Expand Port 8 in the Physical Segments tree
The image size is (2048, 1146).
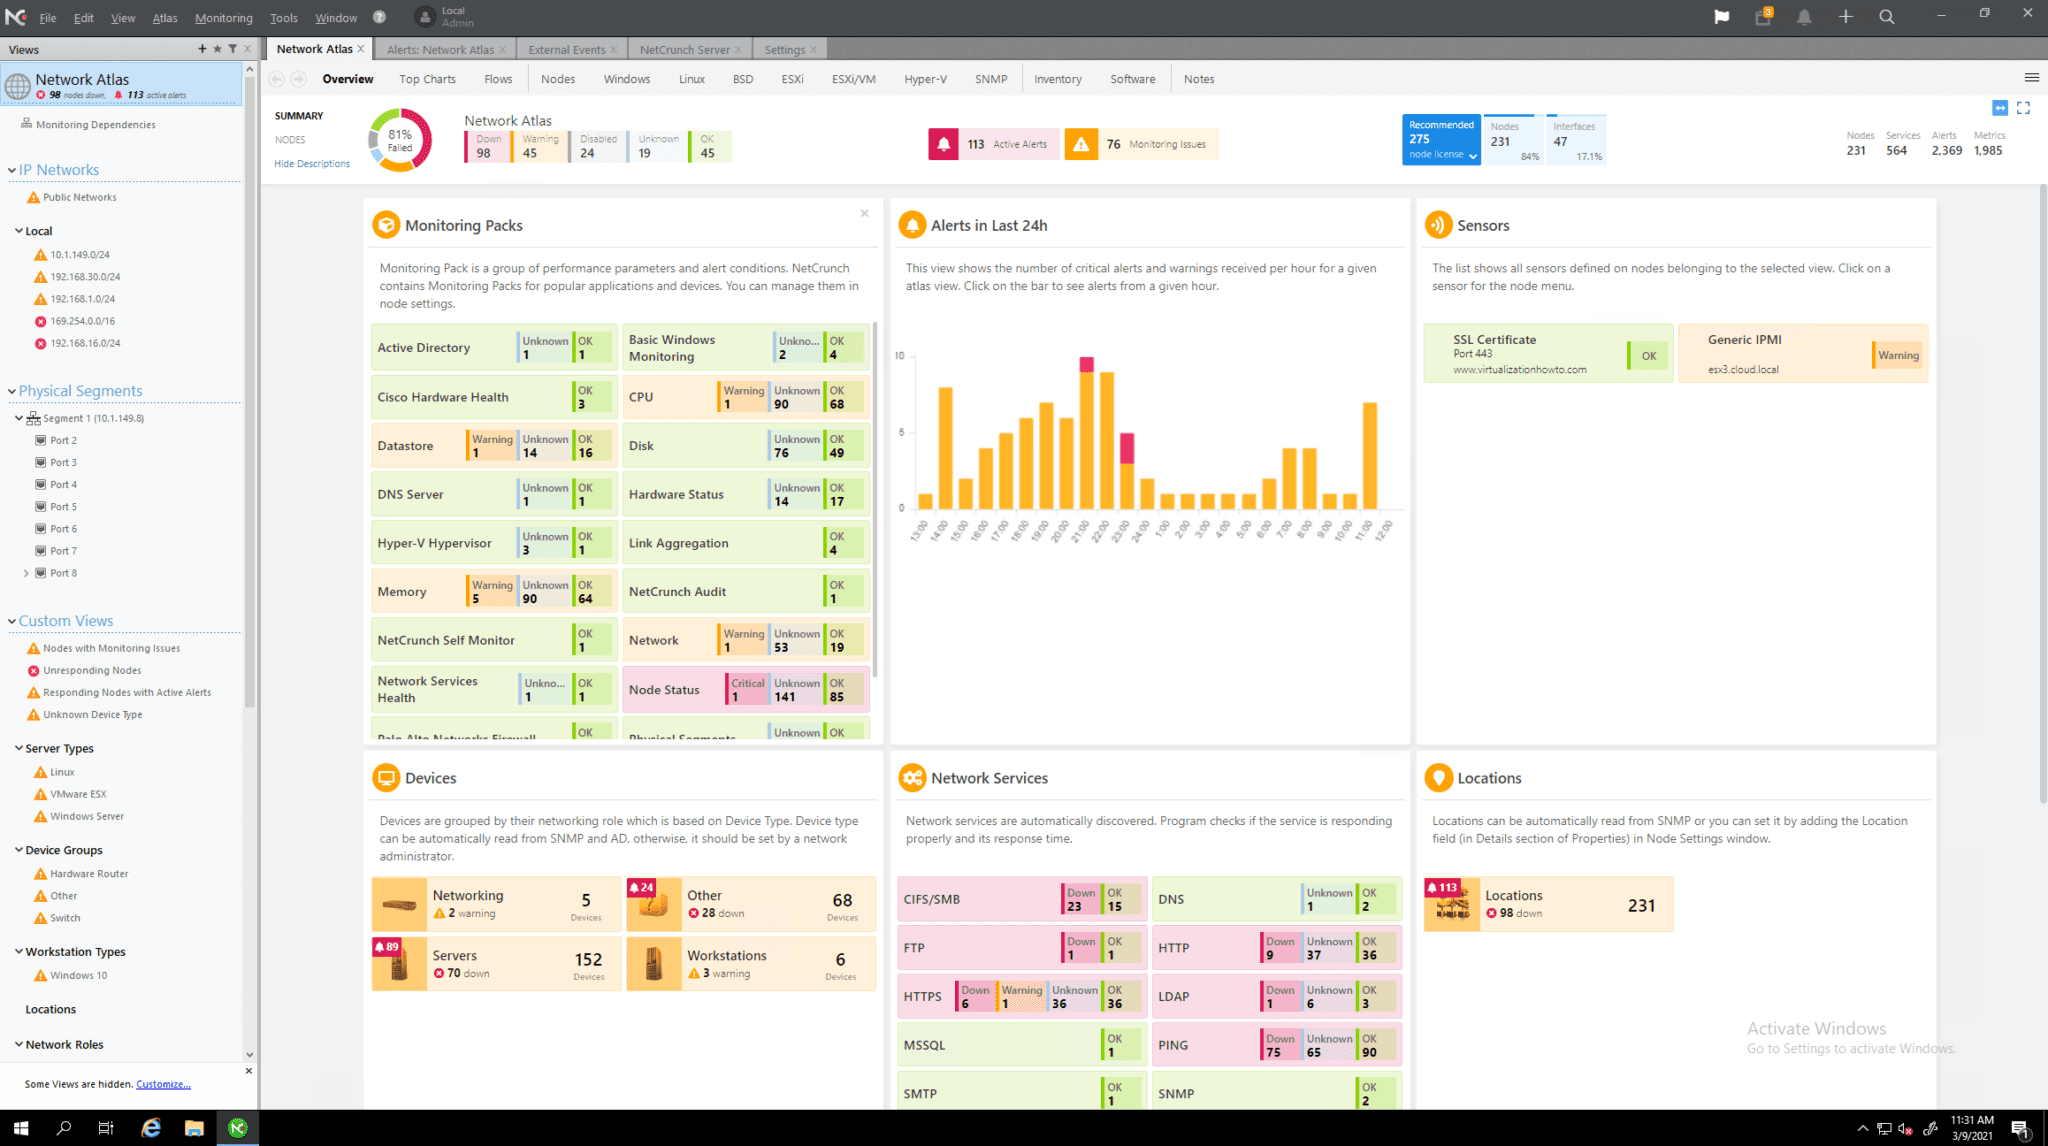(26, 573)
